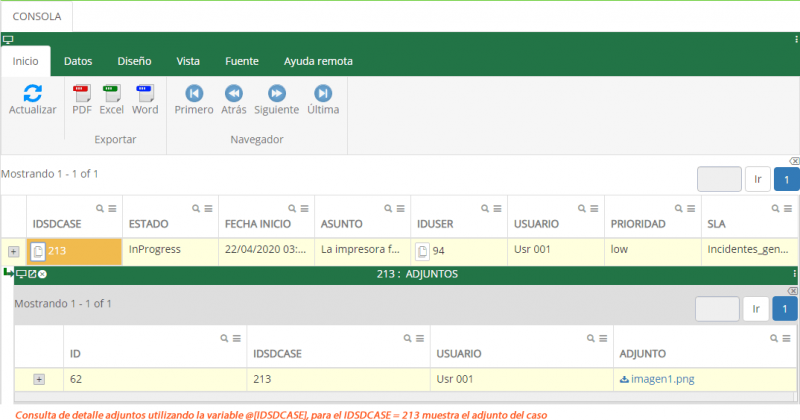Expand row 62 in ADJUNTOS grid
Screen dimensions: 800x420
coord(39,379)
